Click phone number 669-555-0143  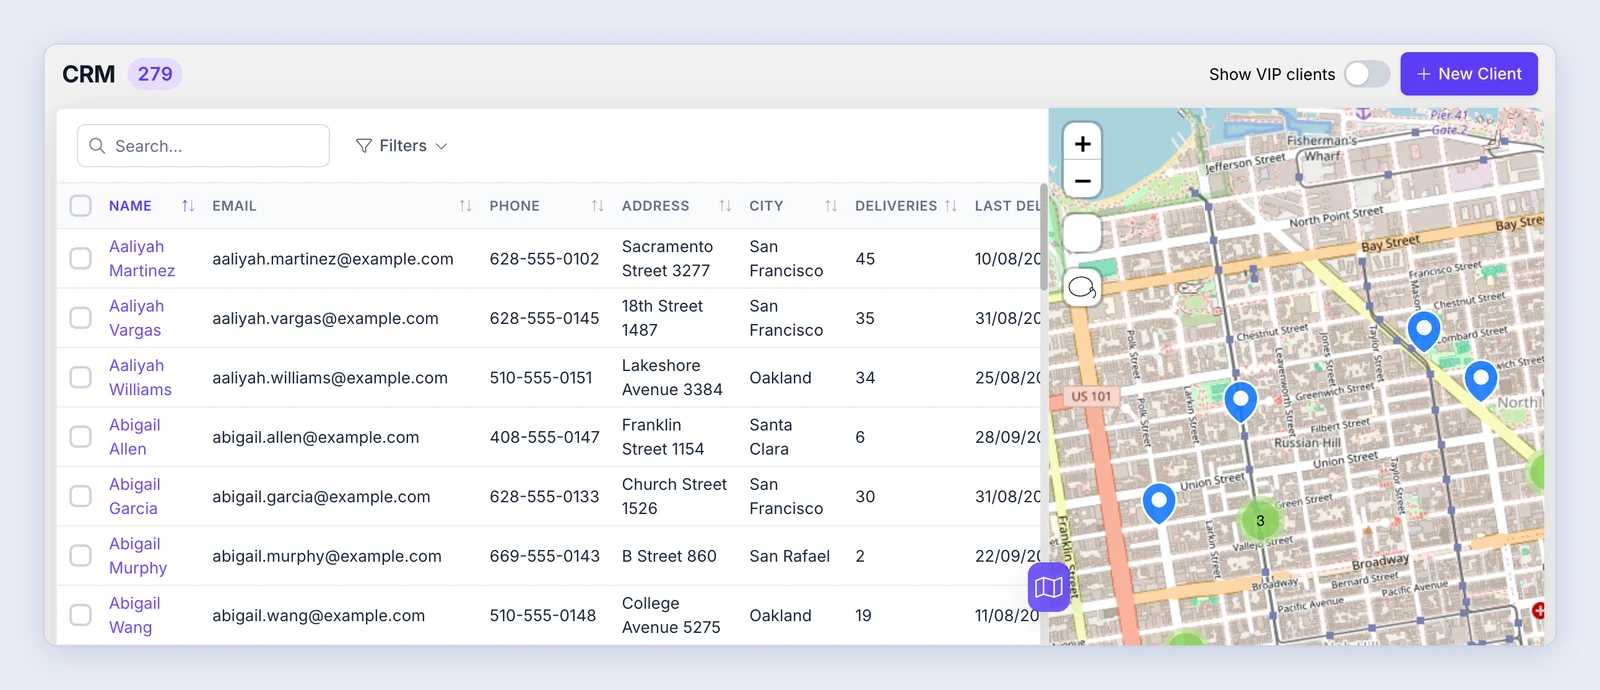pos(545,556)
